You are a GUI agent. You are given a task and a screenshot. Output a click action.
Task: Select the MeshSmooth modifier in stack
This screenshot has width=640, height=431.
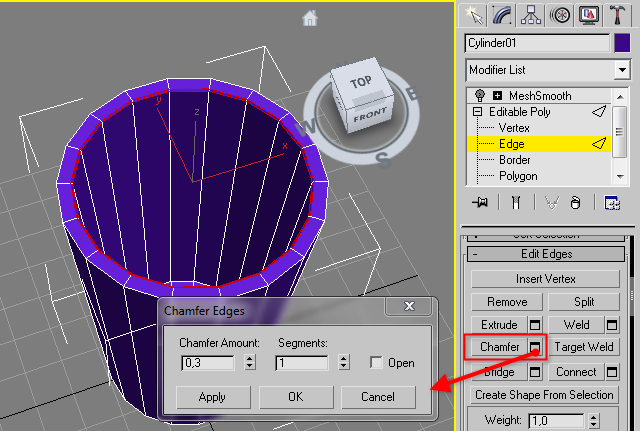pyautogui.click(x=540, y=96)
